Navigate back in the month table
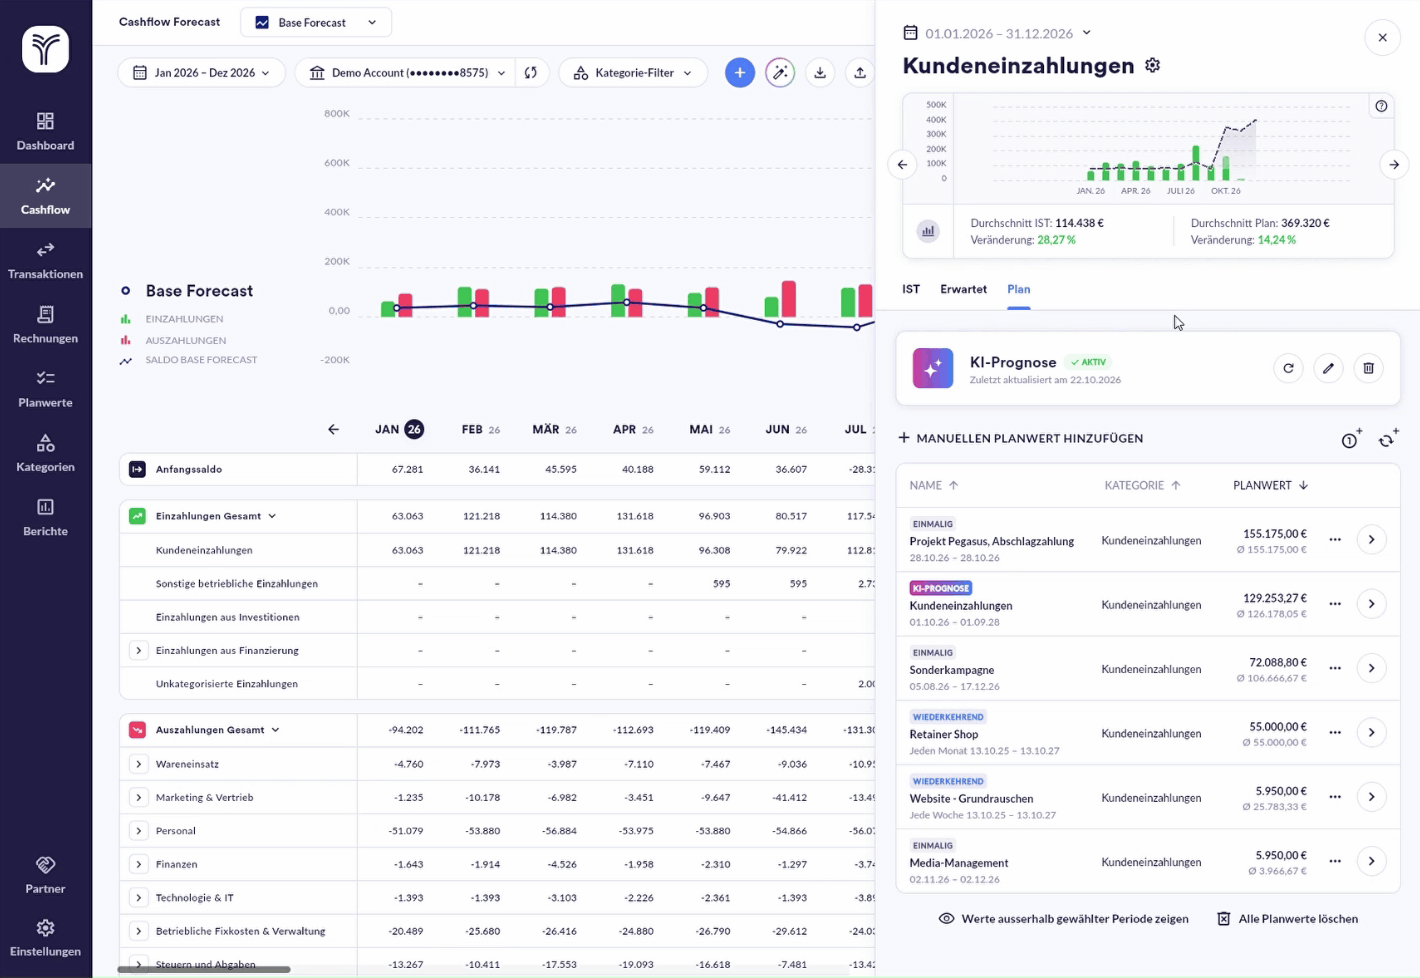Screen dimensions: 1420x978 pyautogui.click(x=333, y=430)
